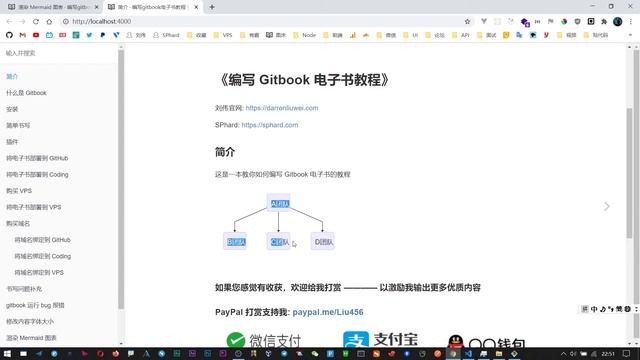The height and width of the screenshot is (360, 640).
Task: Click the WeChat Pay logo image
Action: pos(264,340)
